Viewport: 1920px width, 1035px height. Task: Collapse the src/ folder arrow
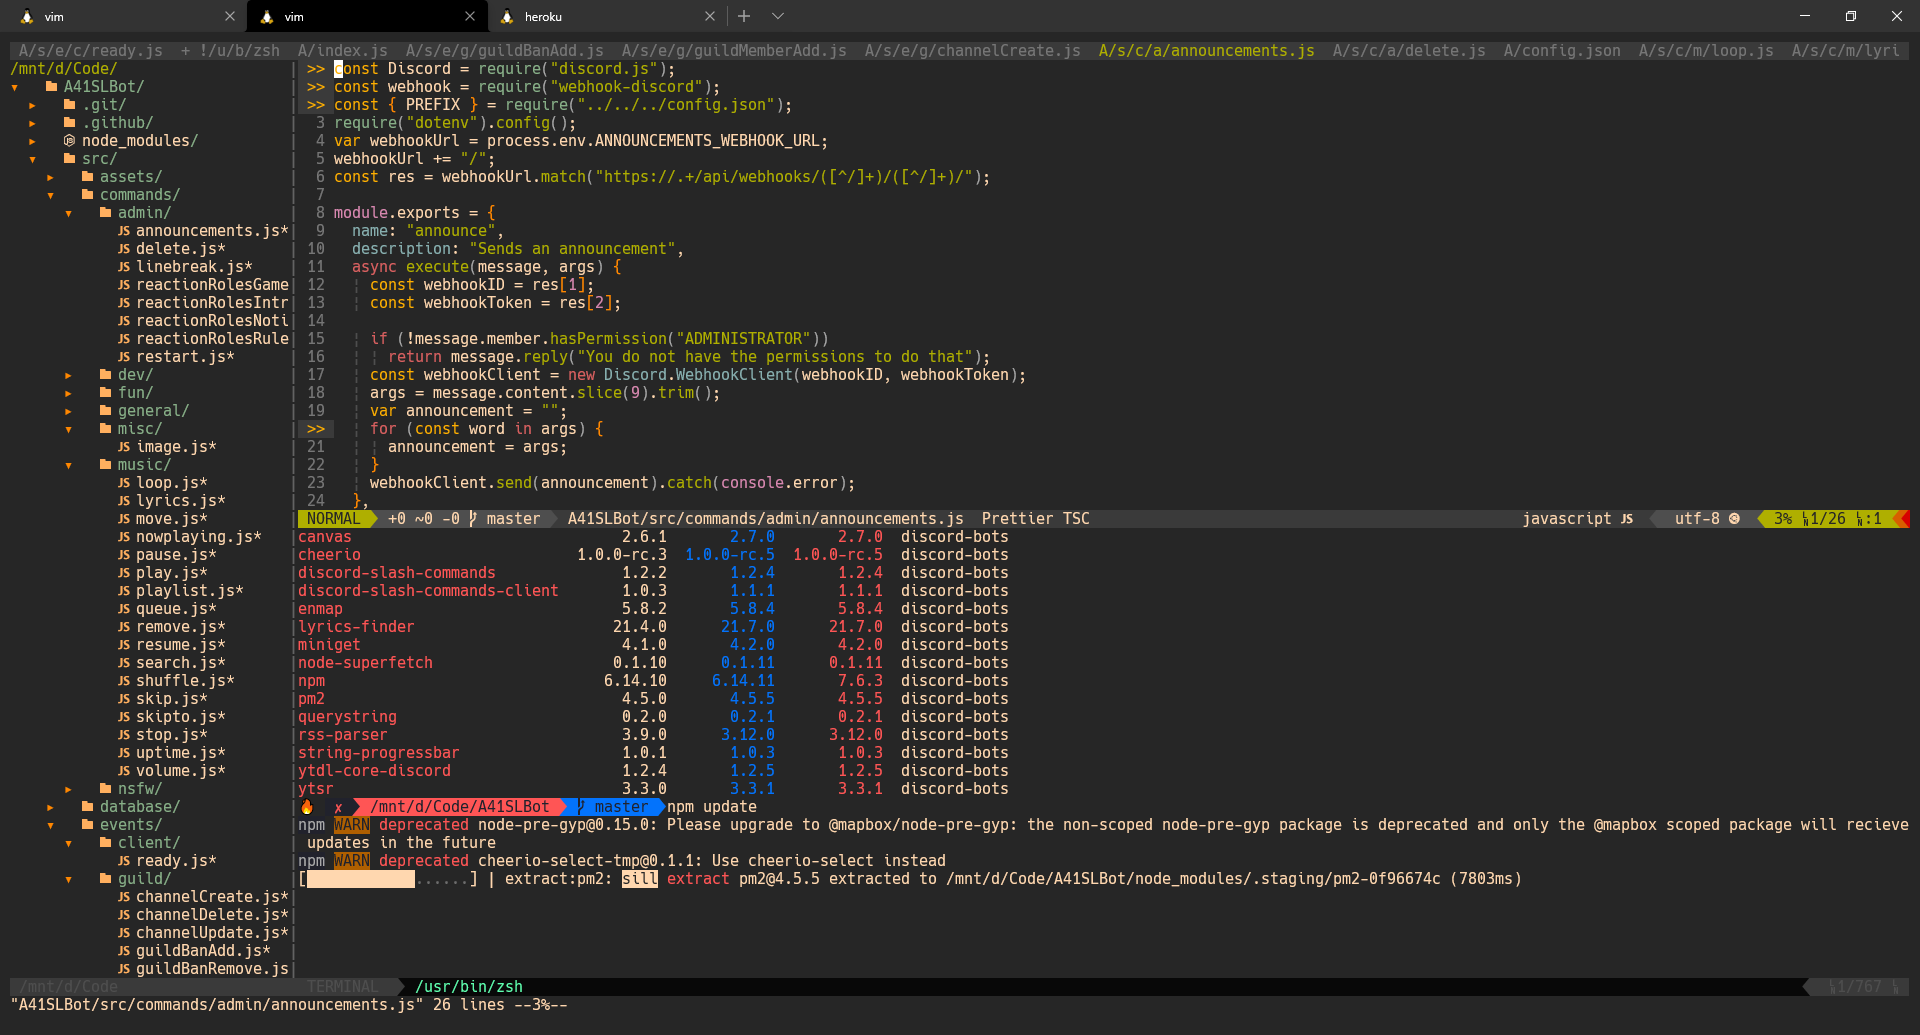(x=33, y=159)
